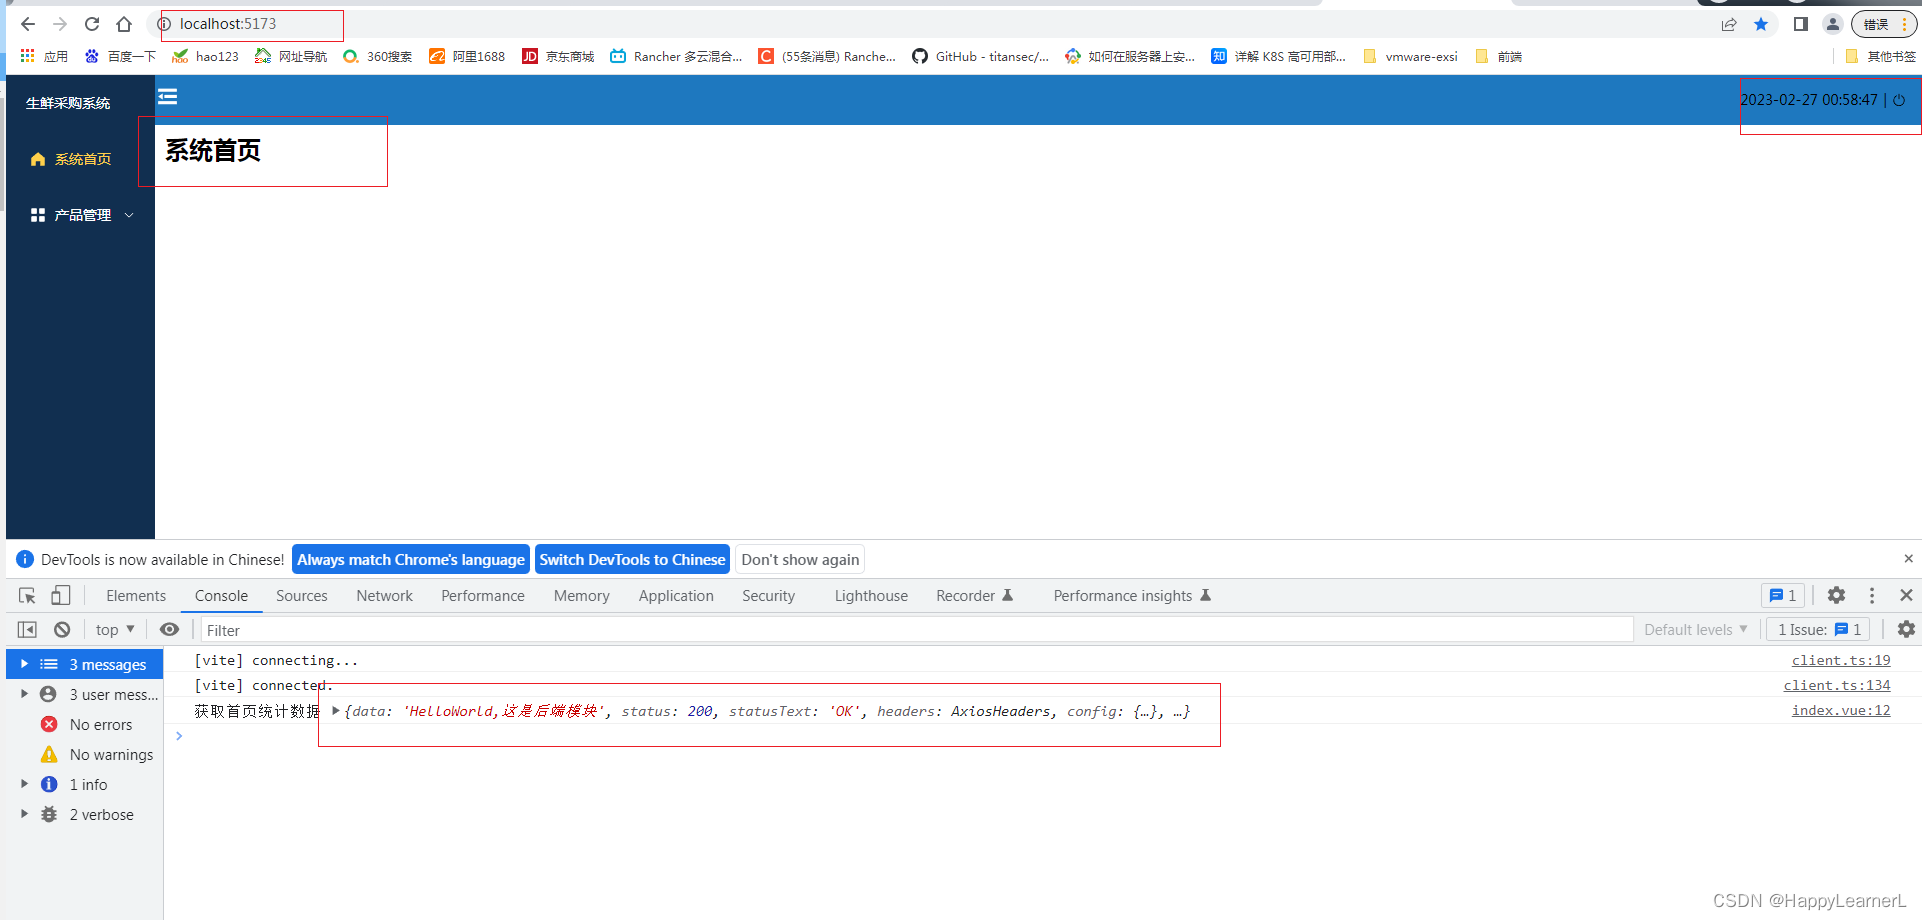
Task: Open the 京东商城 bookmark
Action: [558, 56]
